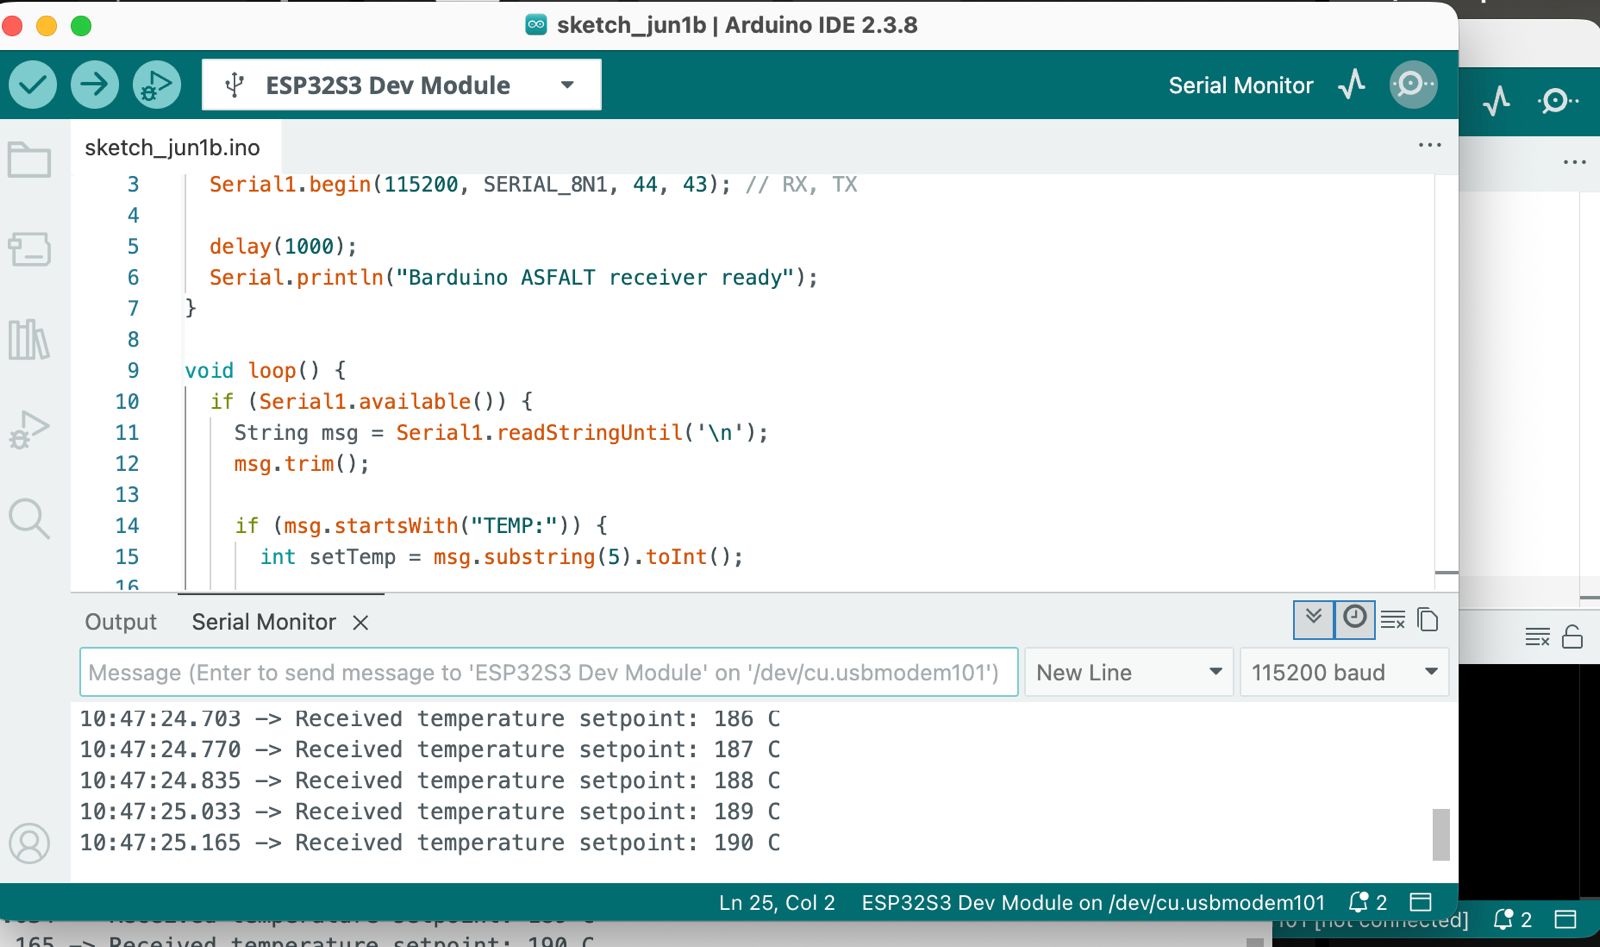This screenshot has height=947, width=1600.
Task: Open the Library Manager sidebar icon
Action: click(29, 340)
